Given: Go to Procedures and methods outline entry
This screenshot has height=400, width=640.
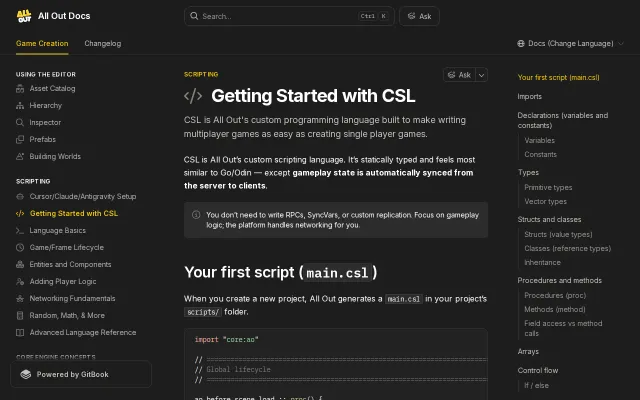Looking at the screenshot, I should point(560,280).
